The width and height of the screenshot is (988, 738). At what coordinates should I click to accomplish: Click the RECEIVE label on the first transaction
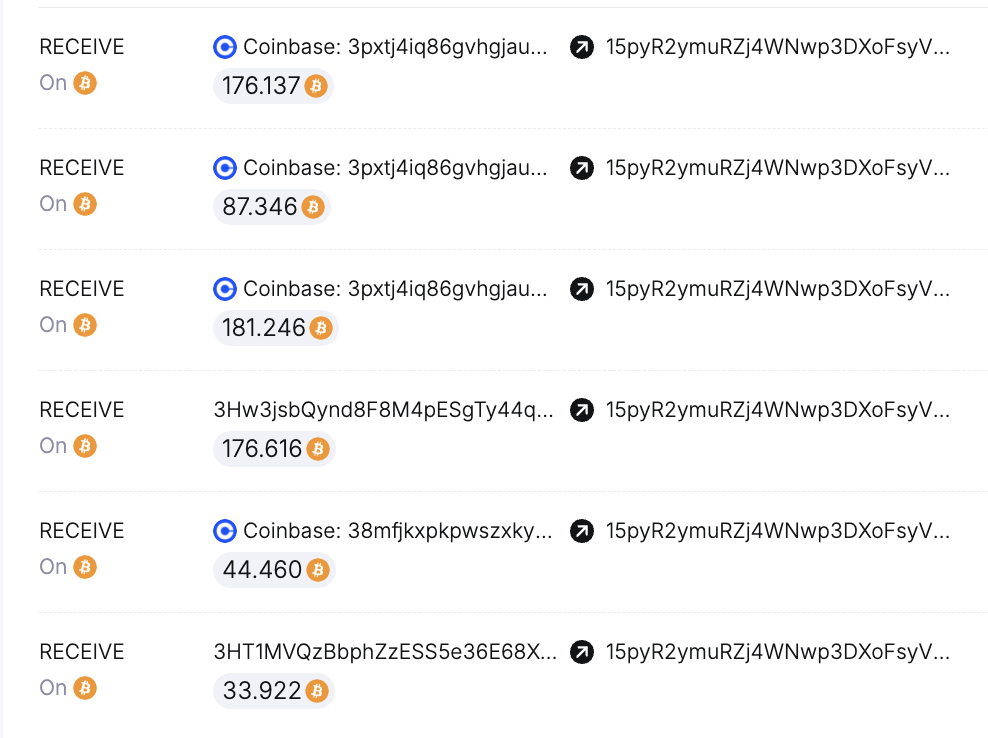(x=81, y=46)
